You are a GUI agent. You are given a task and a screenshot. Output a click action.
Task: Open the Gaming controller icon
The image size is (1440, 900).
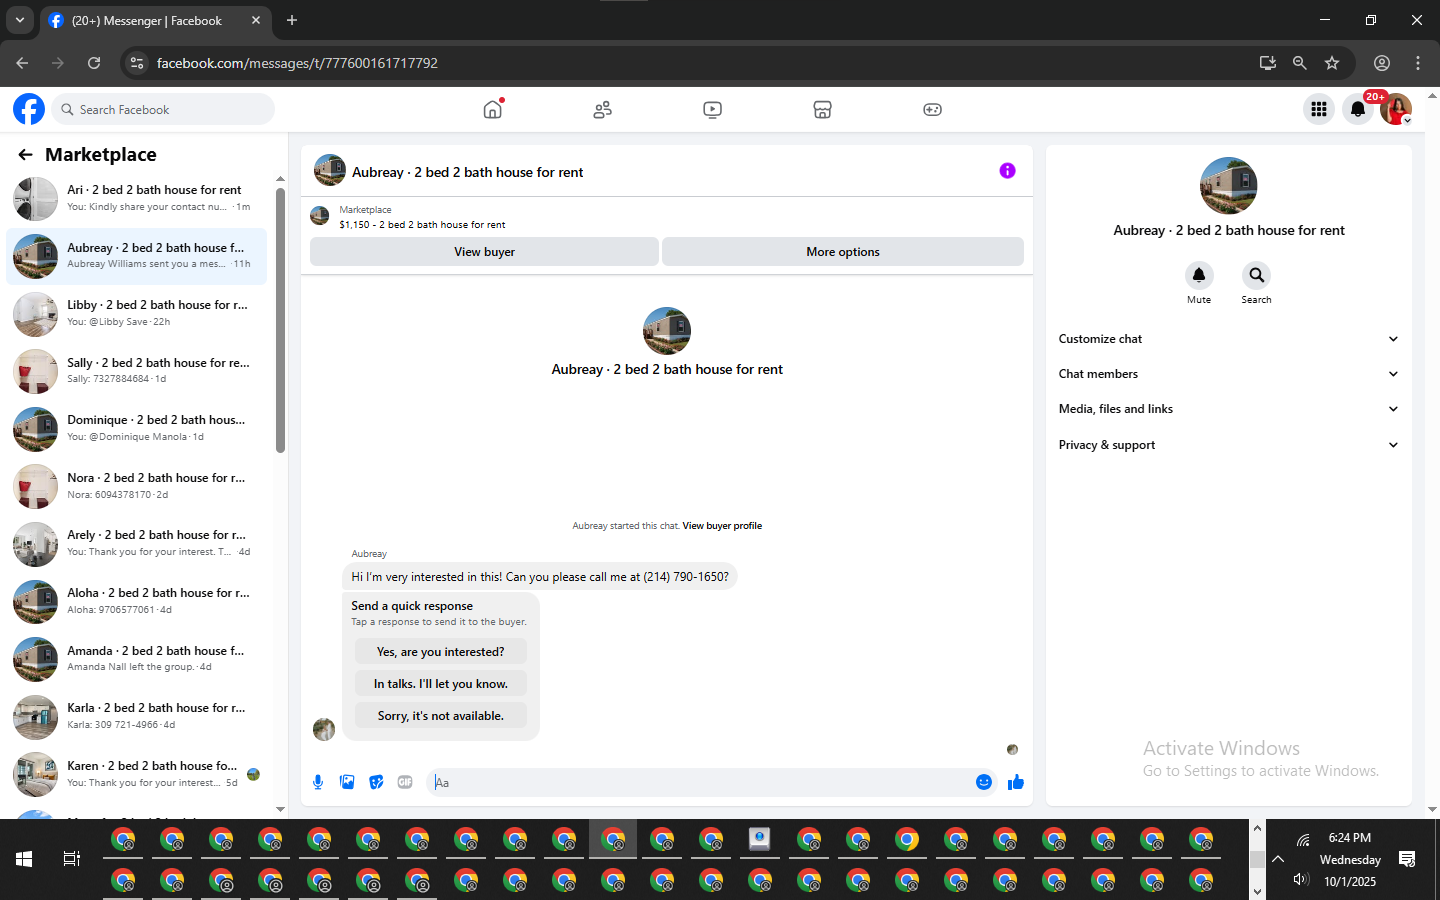pos(932,110)
